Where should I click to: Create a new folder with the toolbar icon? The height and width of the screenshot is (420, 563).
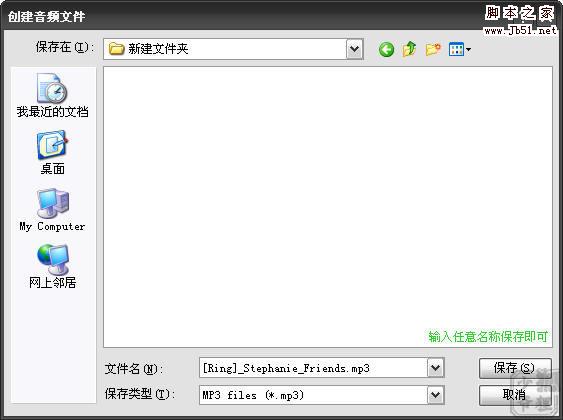433,49
